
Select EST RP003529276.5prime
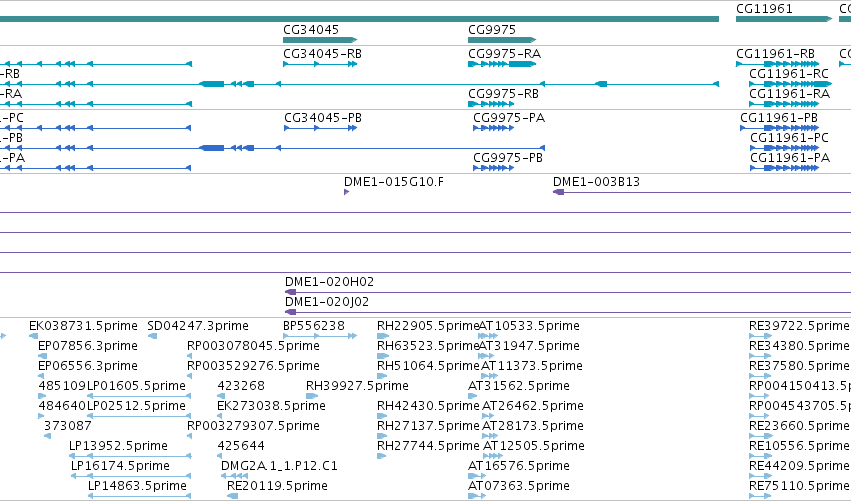point(253,366)
